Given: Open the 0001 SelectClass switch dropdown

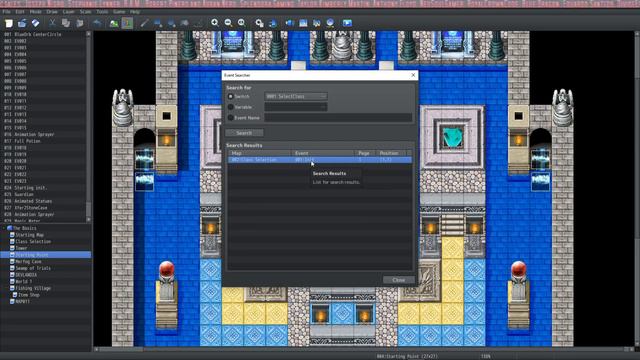Looking at the screenshot, I should pos(296,96).
